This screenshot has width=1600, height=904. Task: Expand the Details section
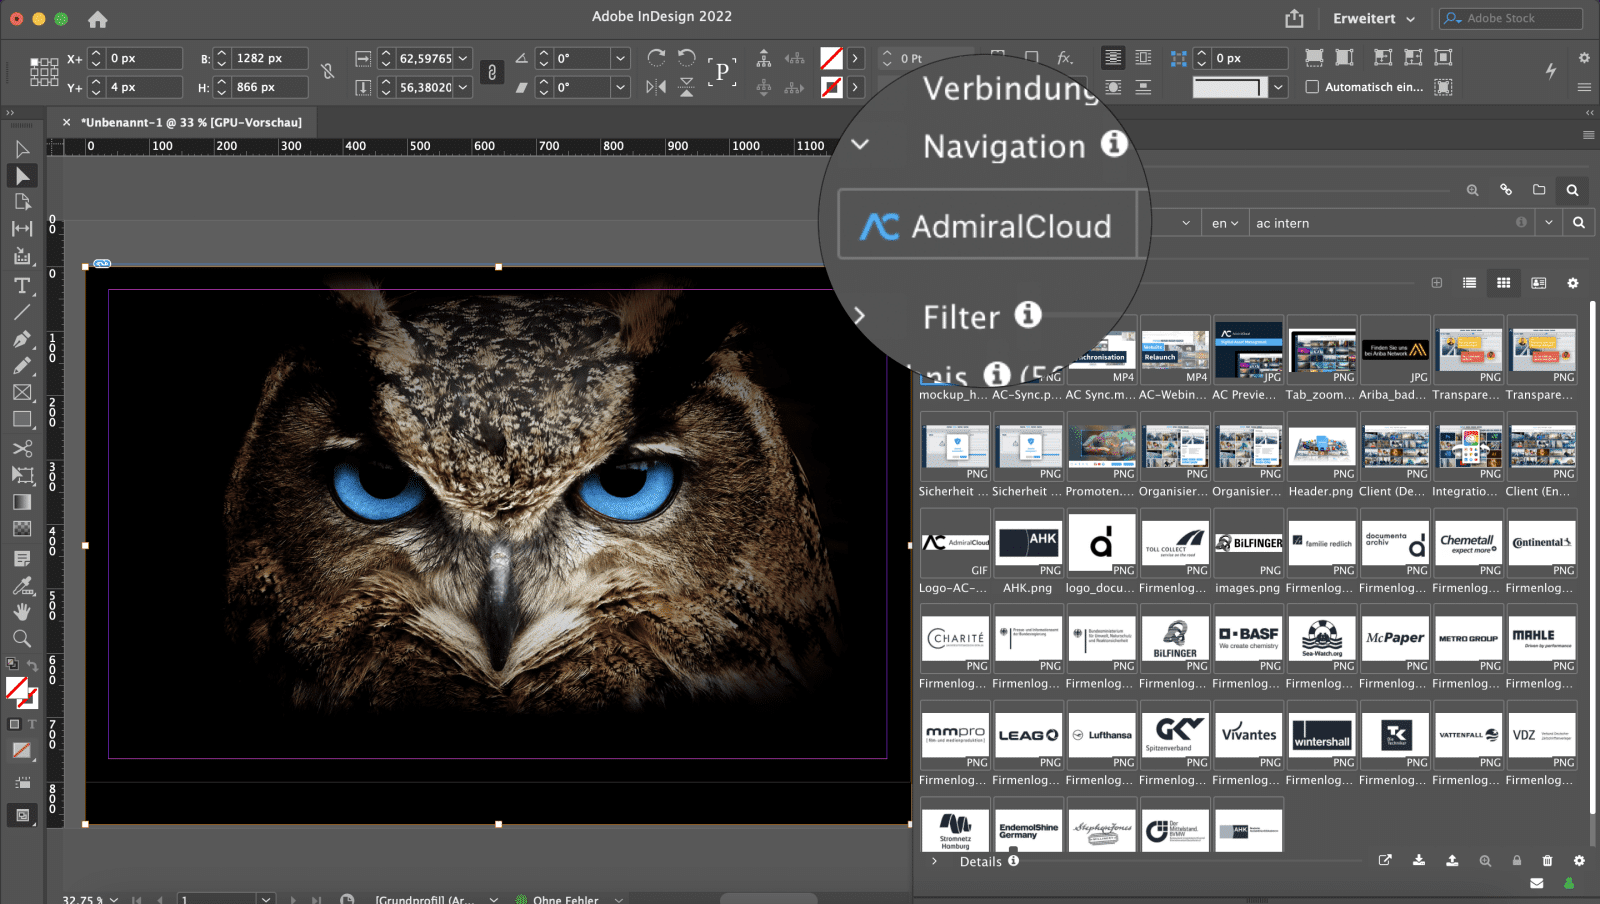coord(935,861)
